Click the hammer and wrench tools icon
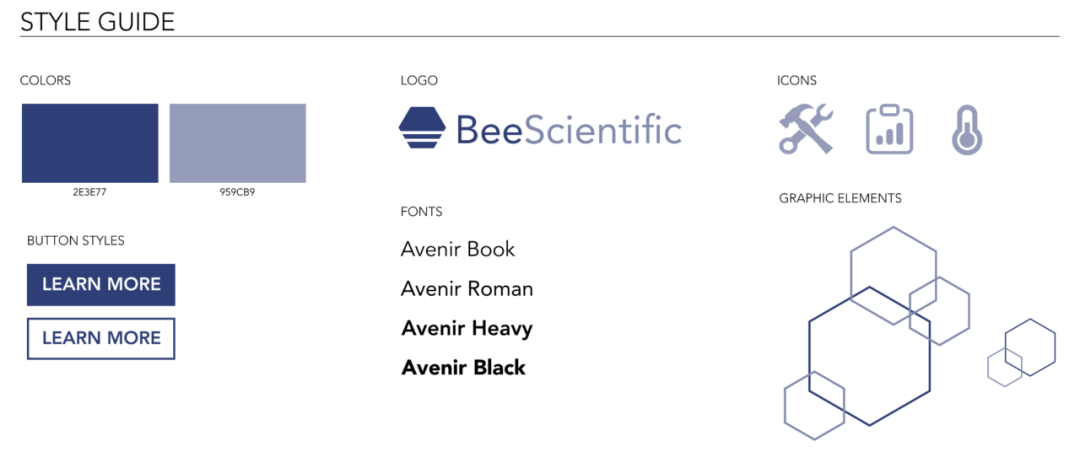This screenshot has width=1080, height=452. click(805, 130)
